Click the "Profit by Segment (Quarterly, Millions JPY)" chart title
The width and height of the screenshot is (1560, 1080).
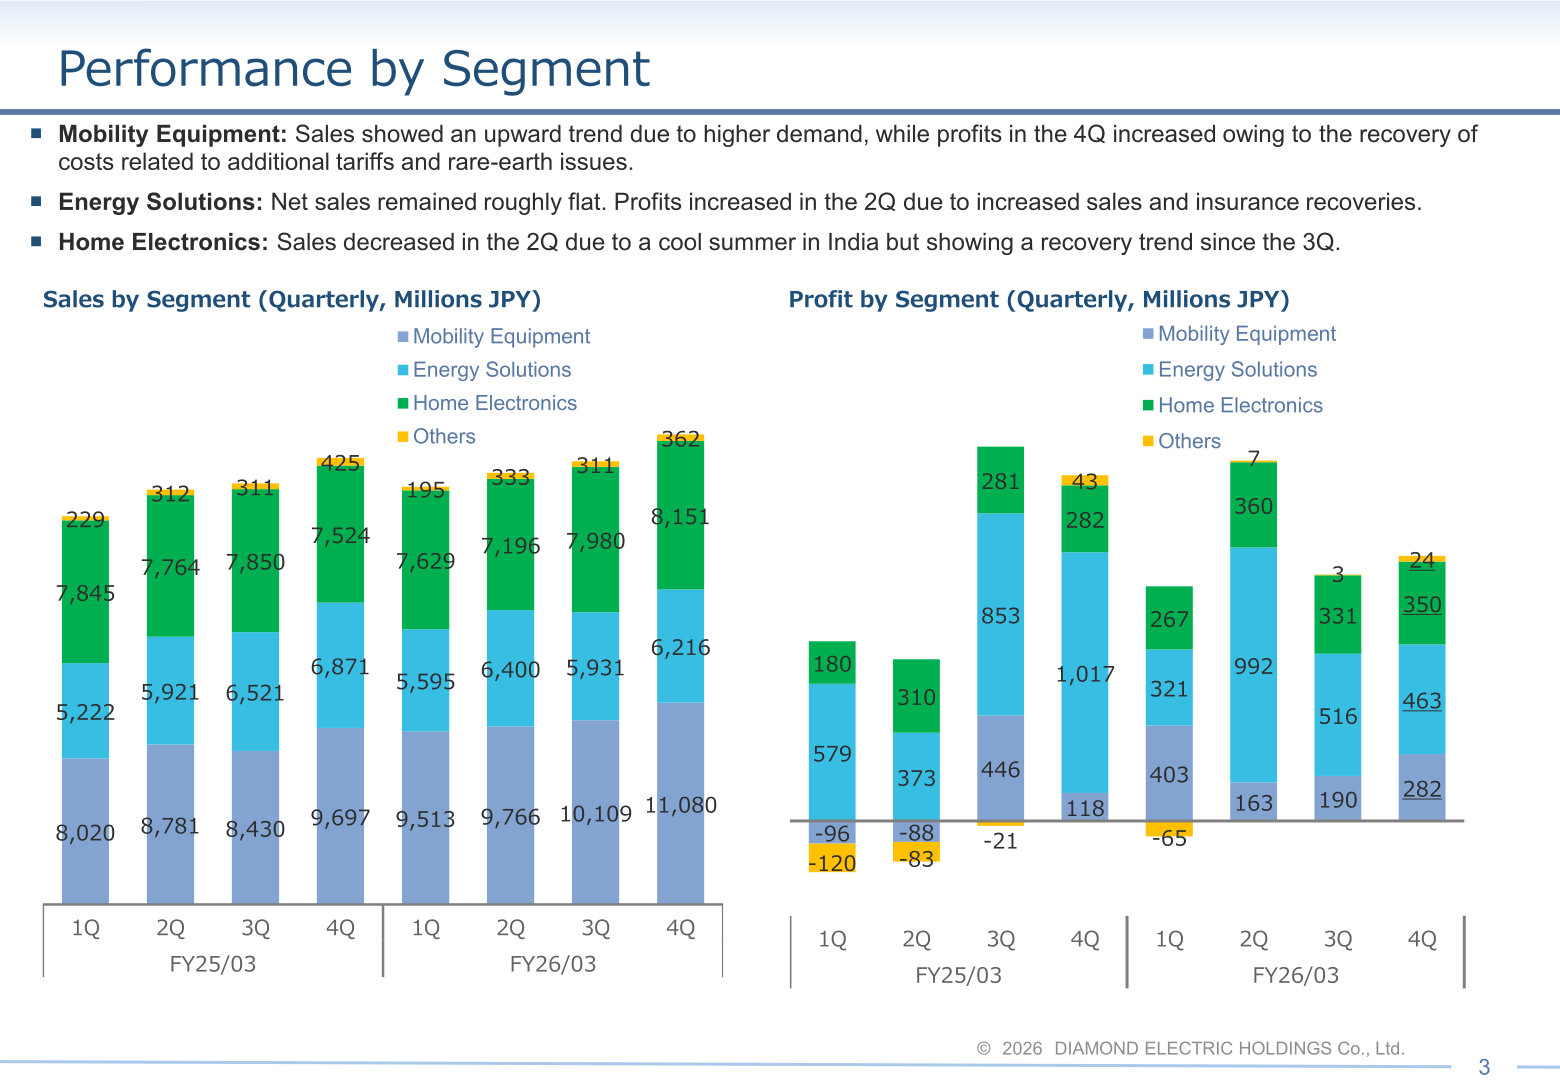point(1039,300)
